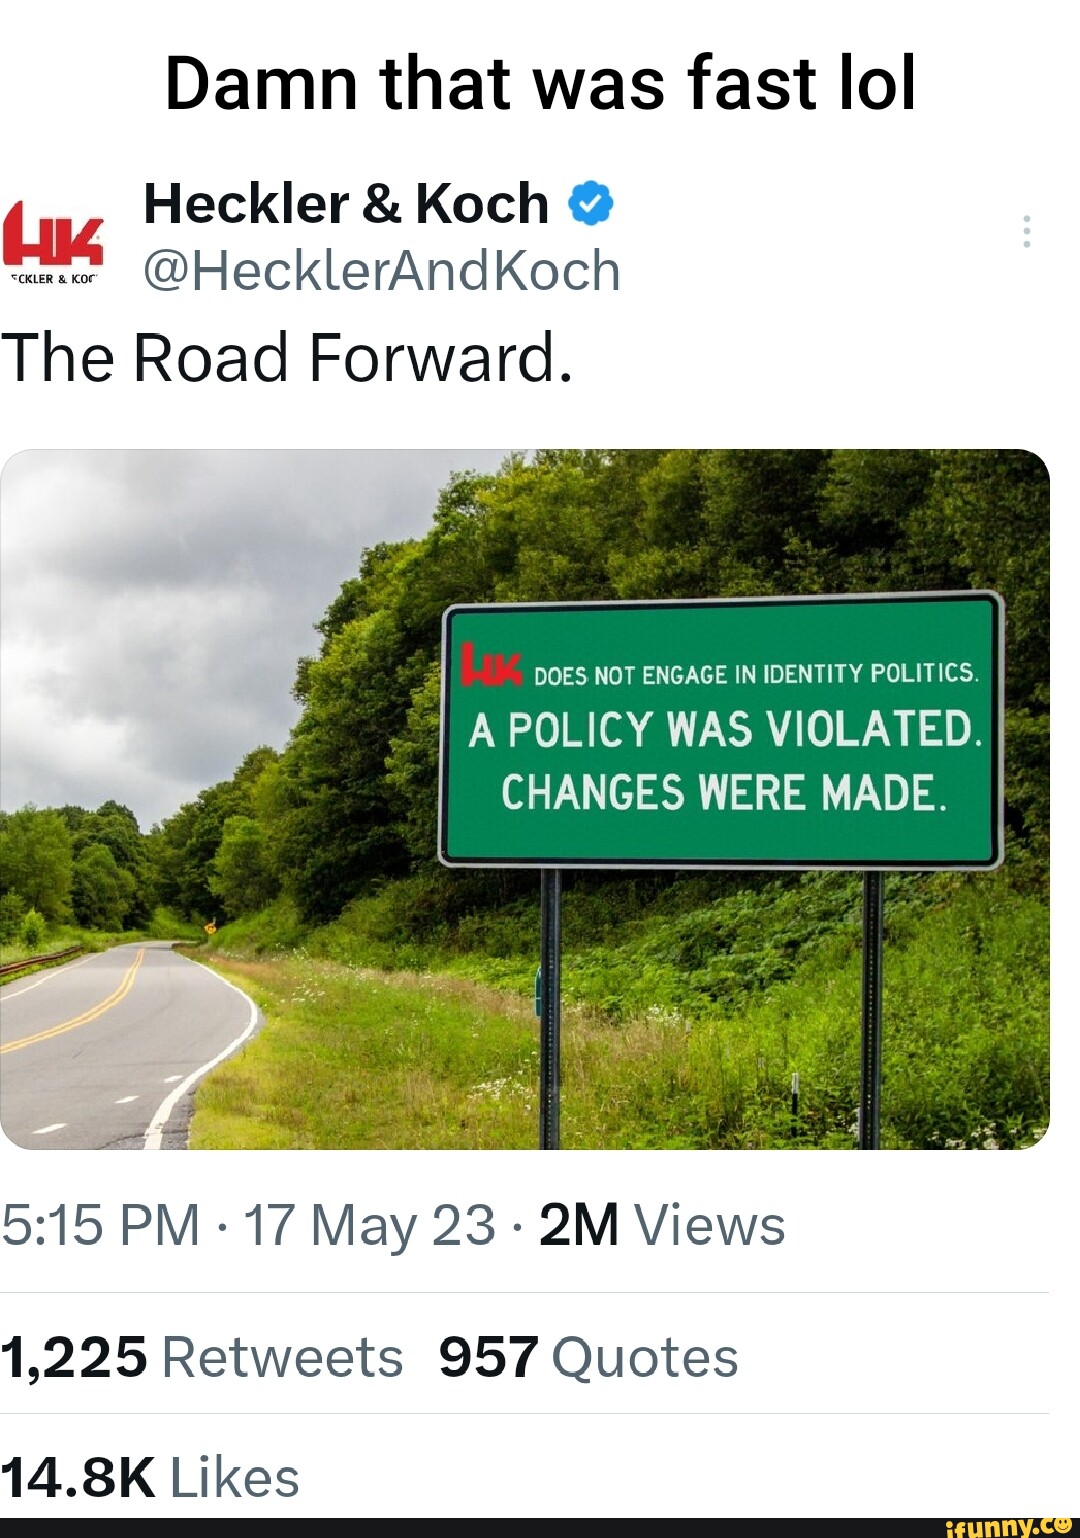Viewport: 1080px width, 1538px height.
Task: Open the three-dot more options menu
Action: click(1026, 231)
